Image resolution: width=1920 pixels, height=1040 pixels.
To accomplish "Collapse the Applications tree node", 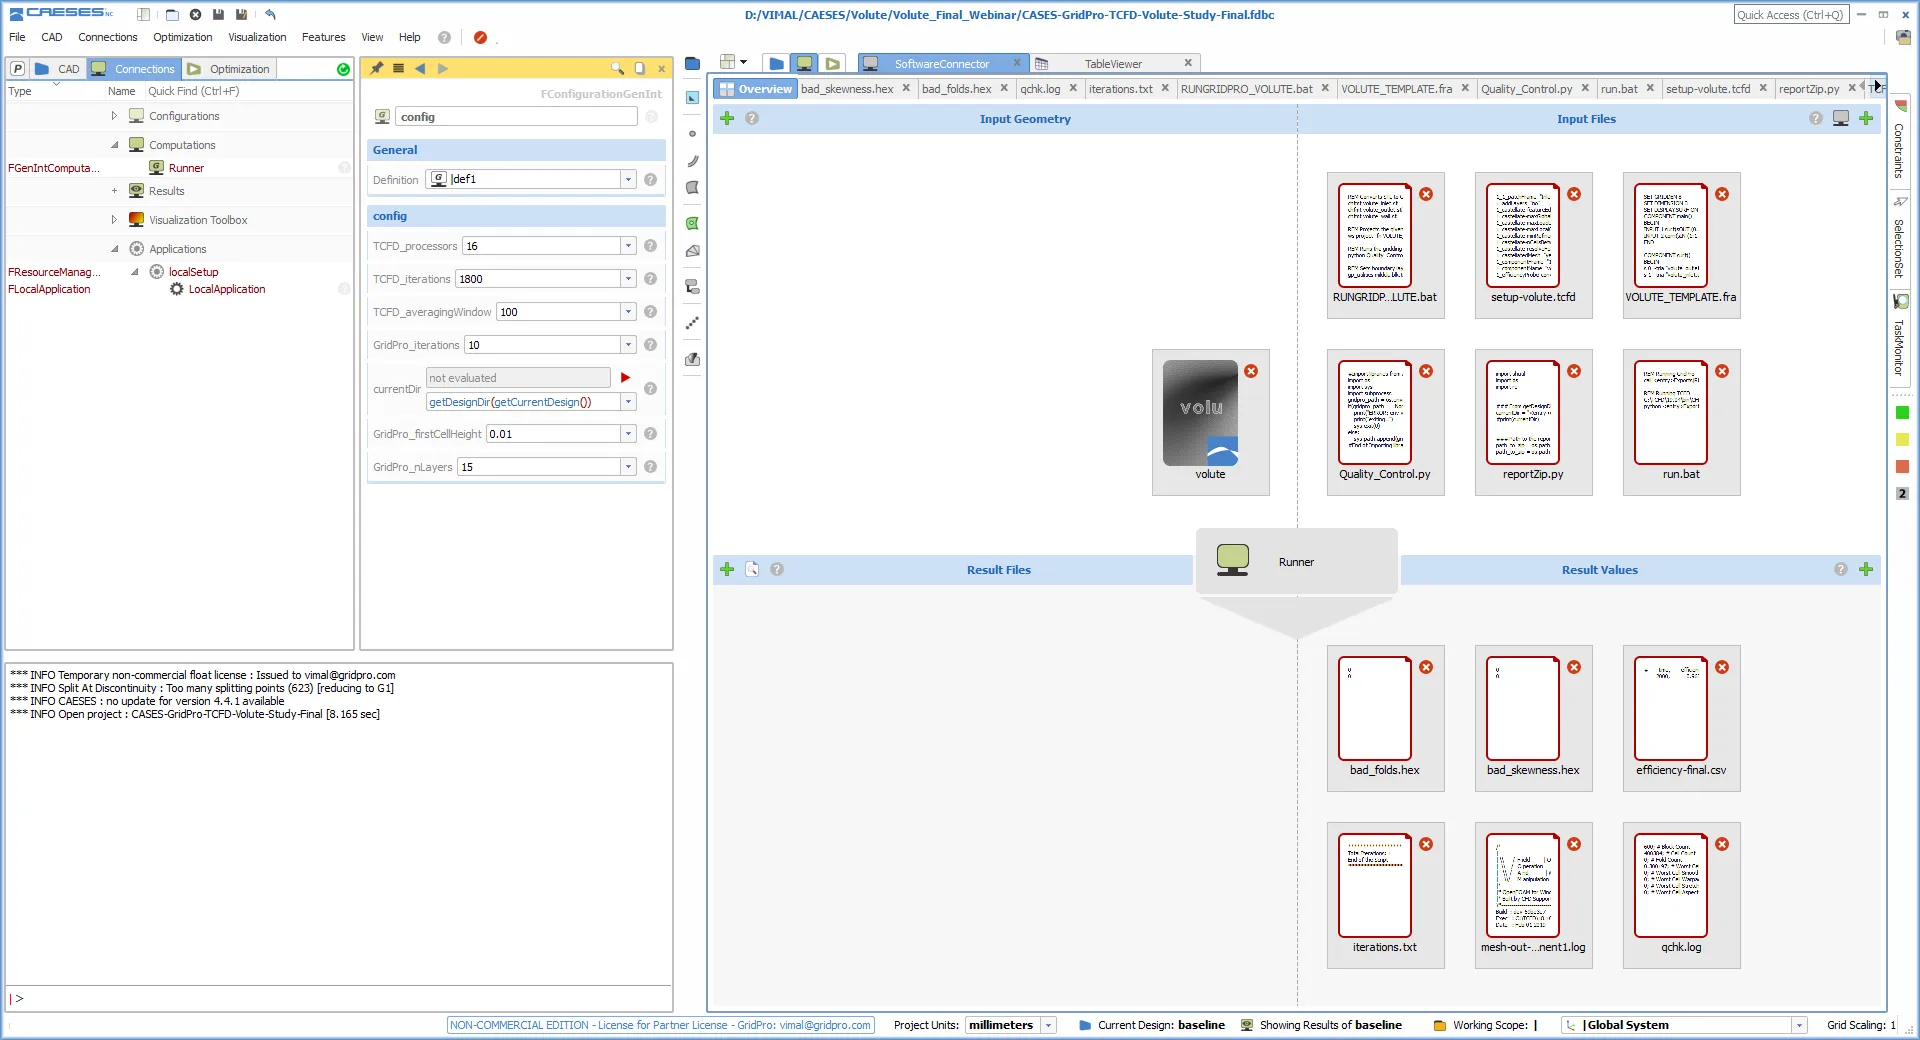I will click(114, 249).
